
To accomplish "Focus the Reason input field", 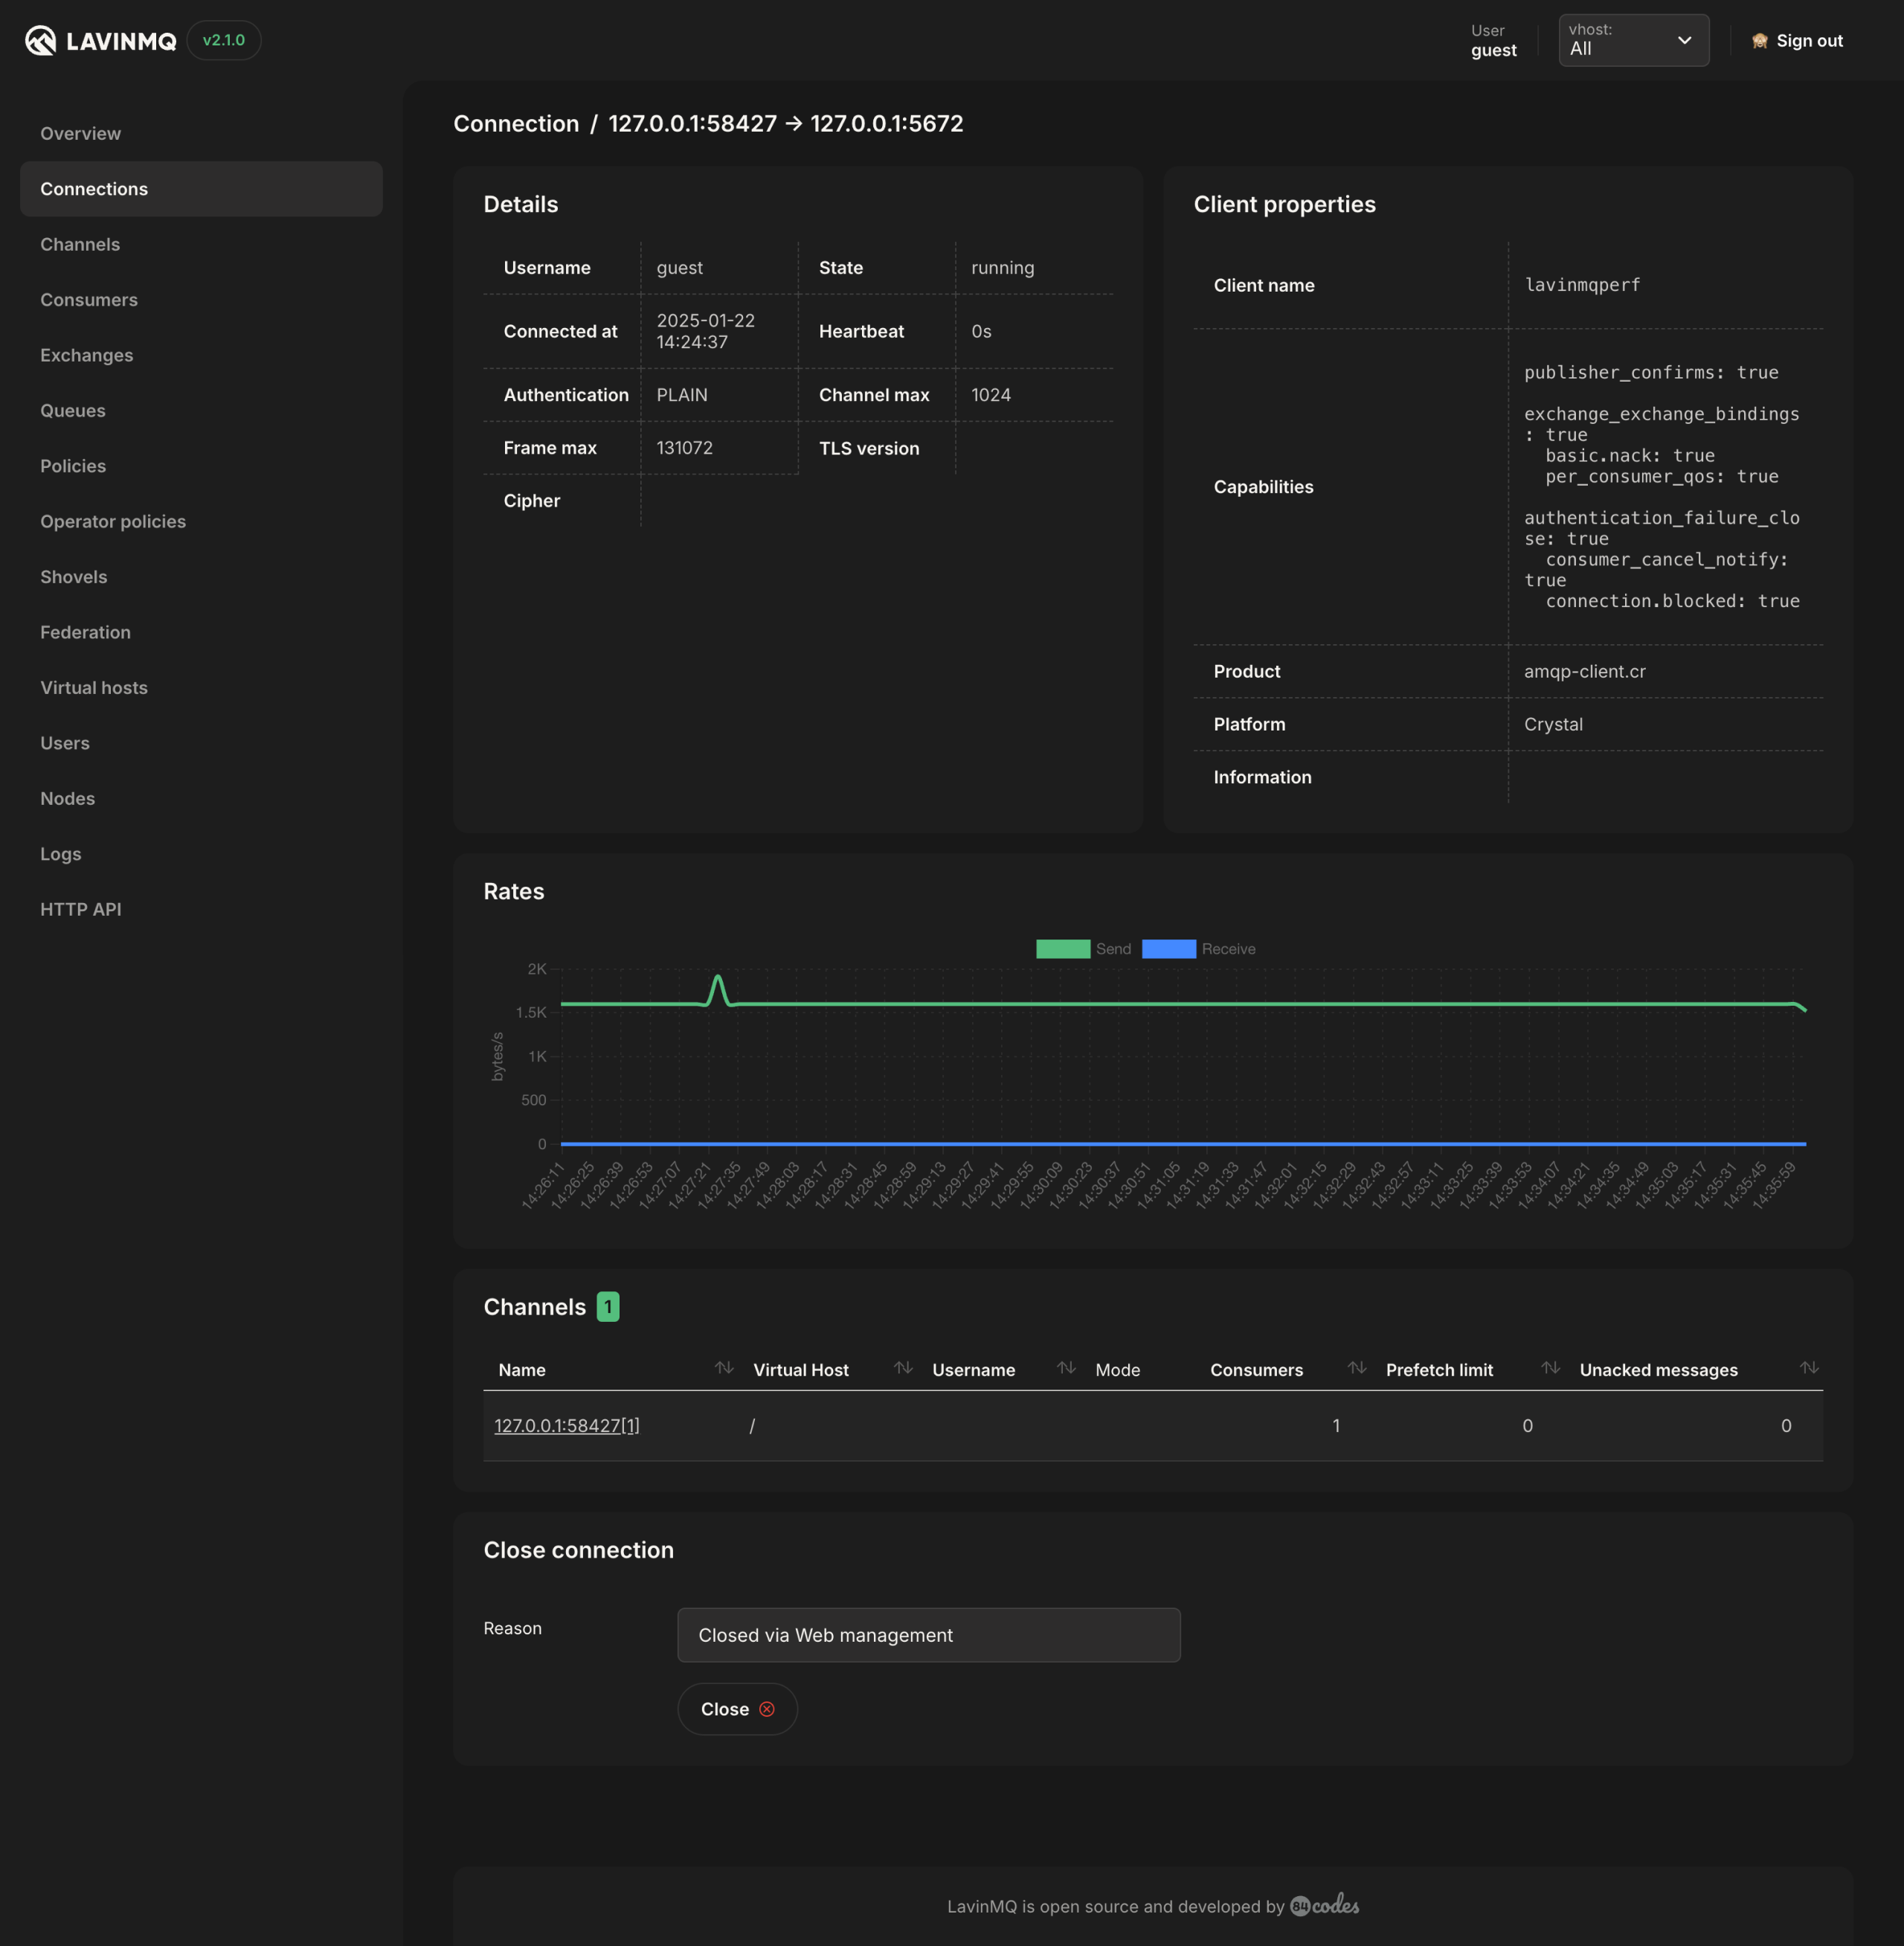I will click(x=928, y=1635).
